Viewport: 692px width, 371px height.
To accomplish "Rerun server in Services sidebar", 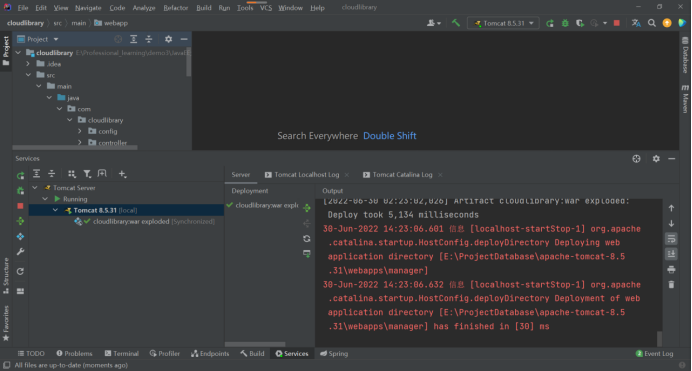I will pos(20,176).
